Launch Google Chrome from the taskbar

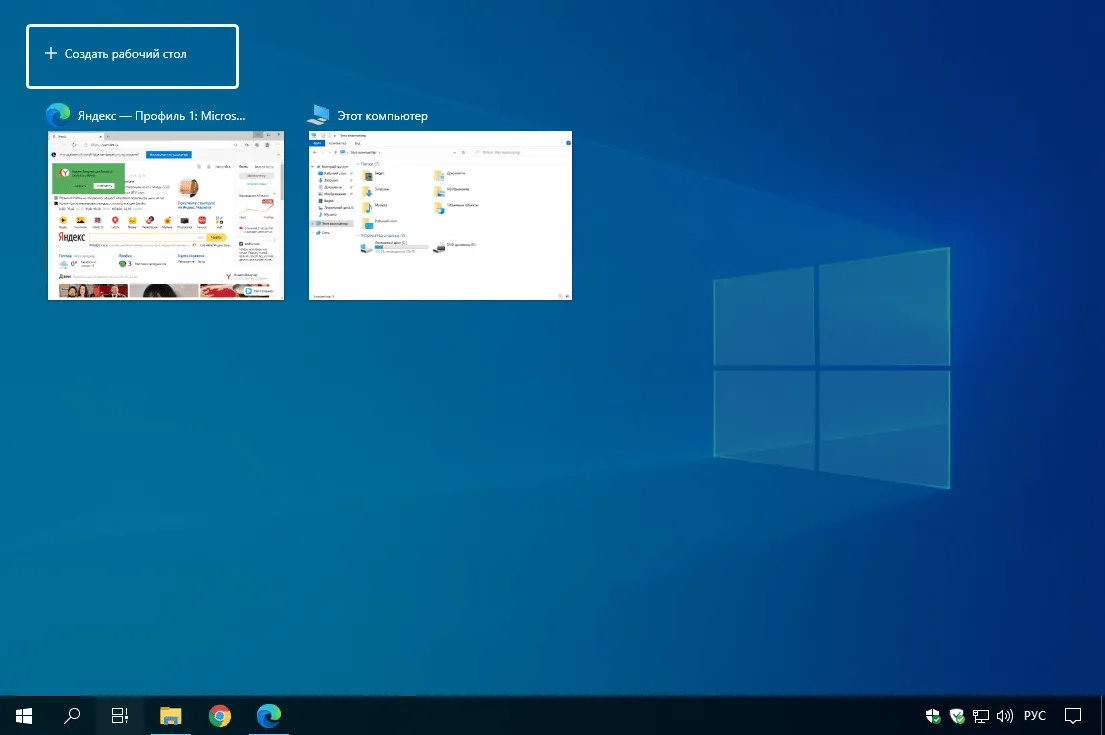coord(220,716)
